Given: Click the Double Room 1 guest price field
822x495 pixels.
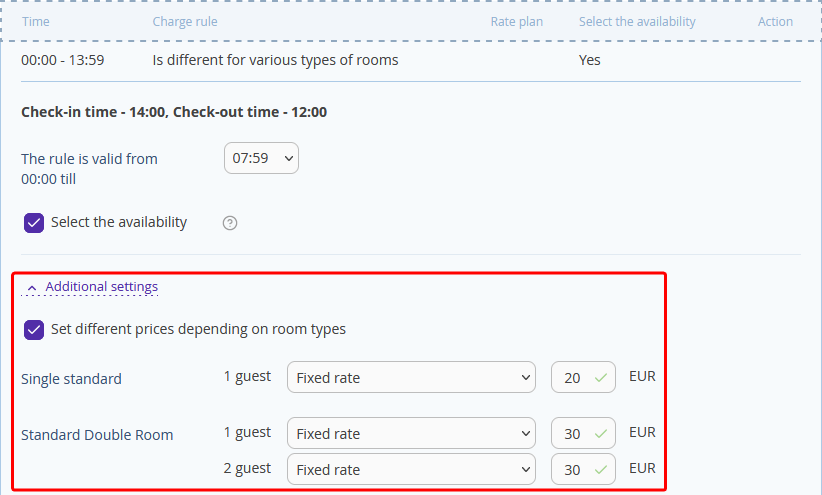Looking at the screenshot, I should coord(583,433).
